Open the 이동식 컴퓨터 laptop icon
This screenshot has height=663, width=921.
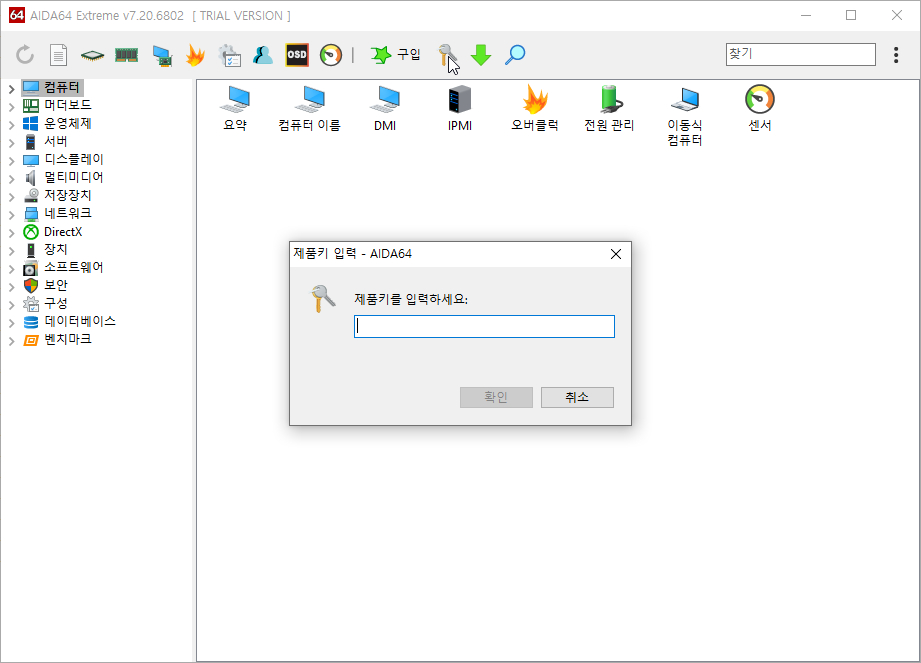[x=685, y=116]
